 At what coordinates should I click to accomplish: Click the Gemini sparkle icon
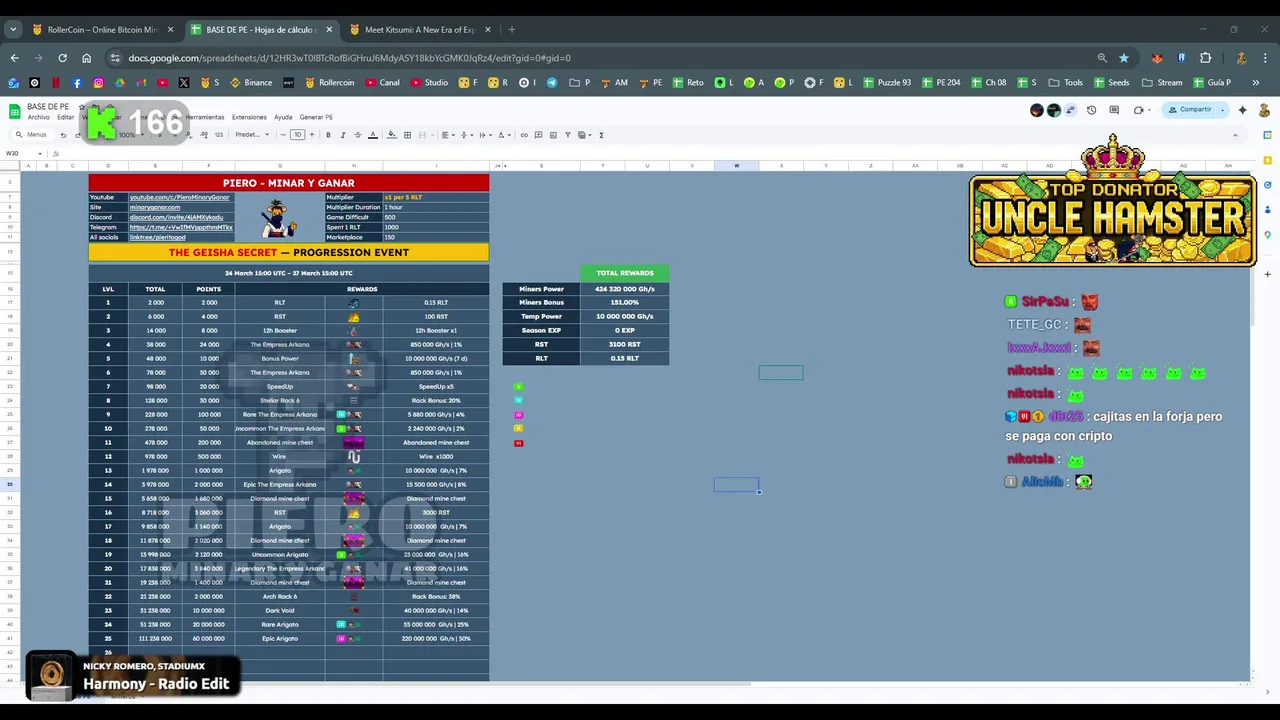[x=1243, y=110]
